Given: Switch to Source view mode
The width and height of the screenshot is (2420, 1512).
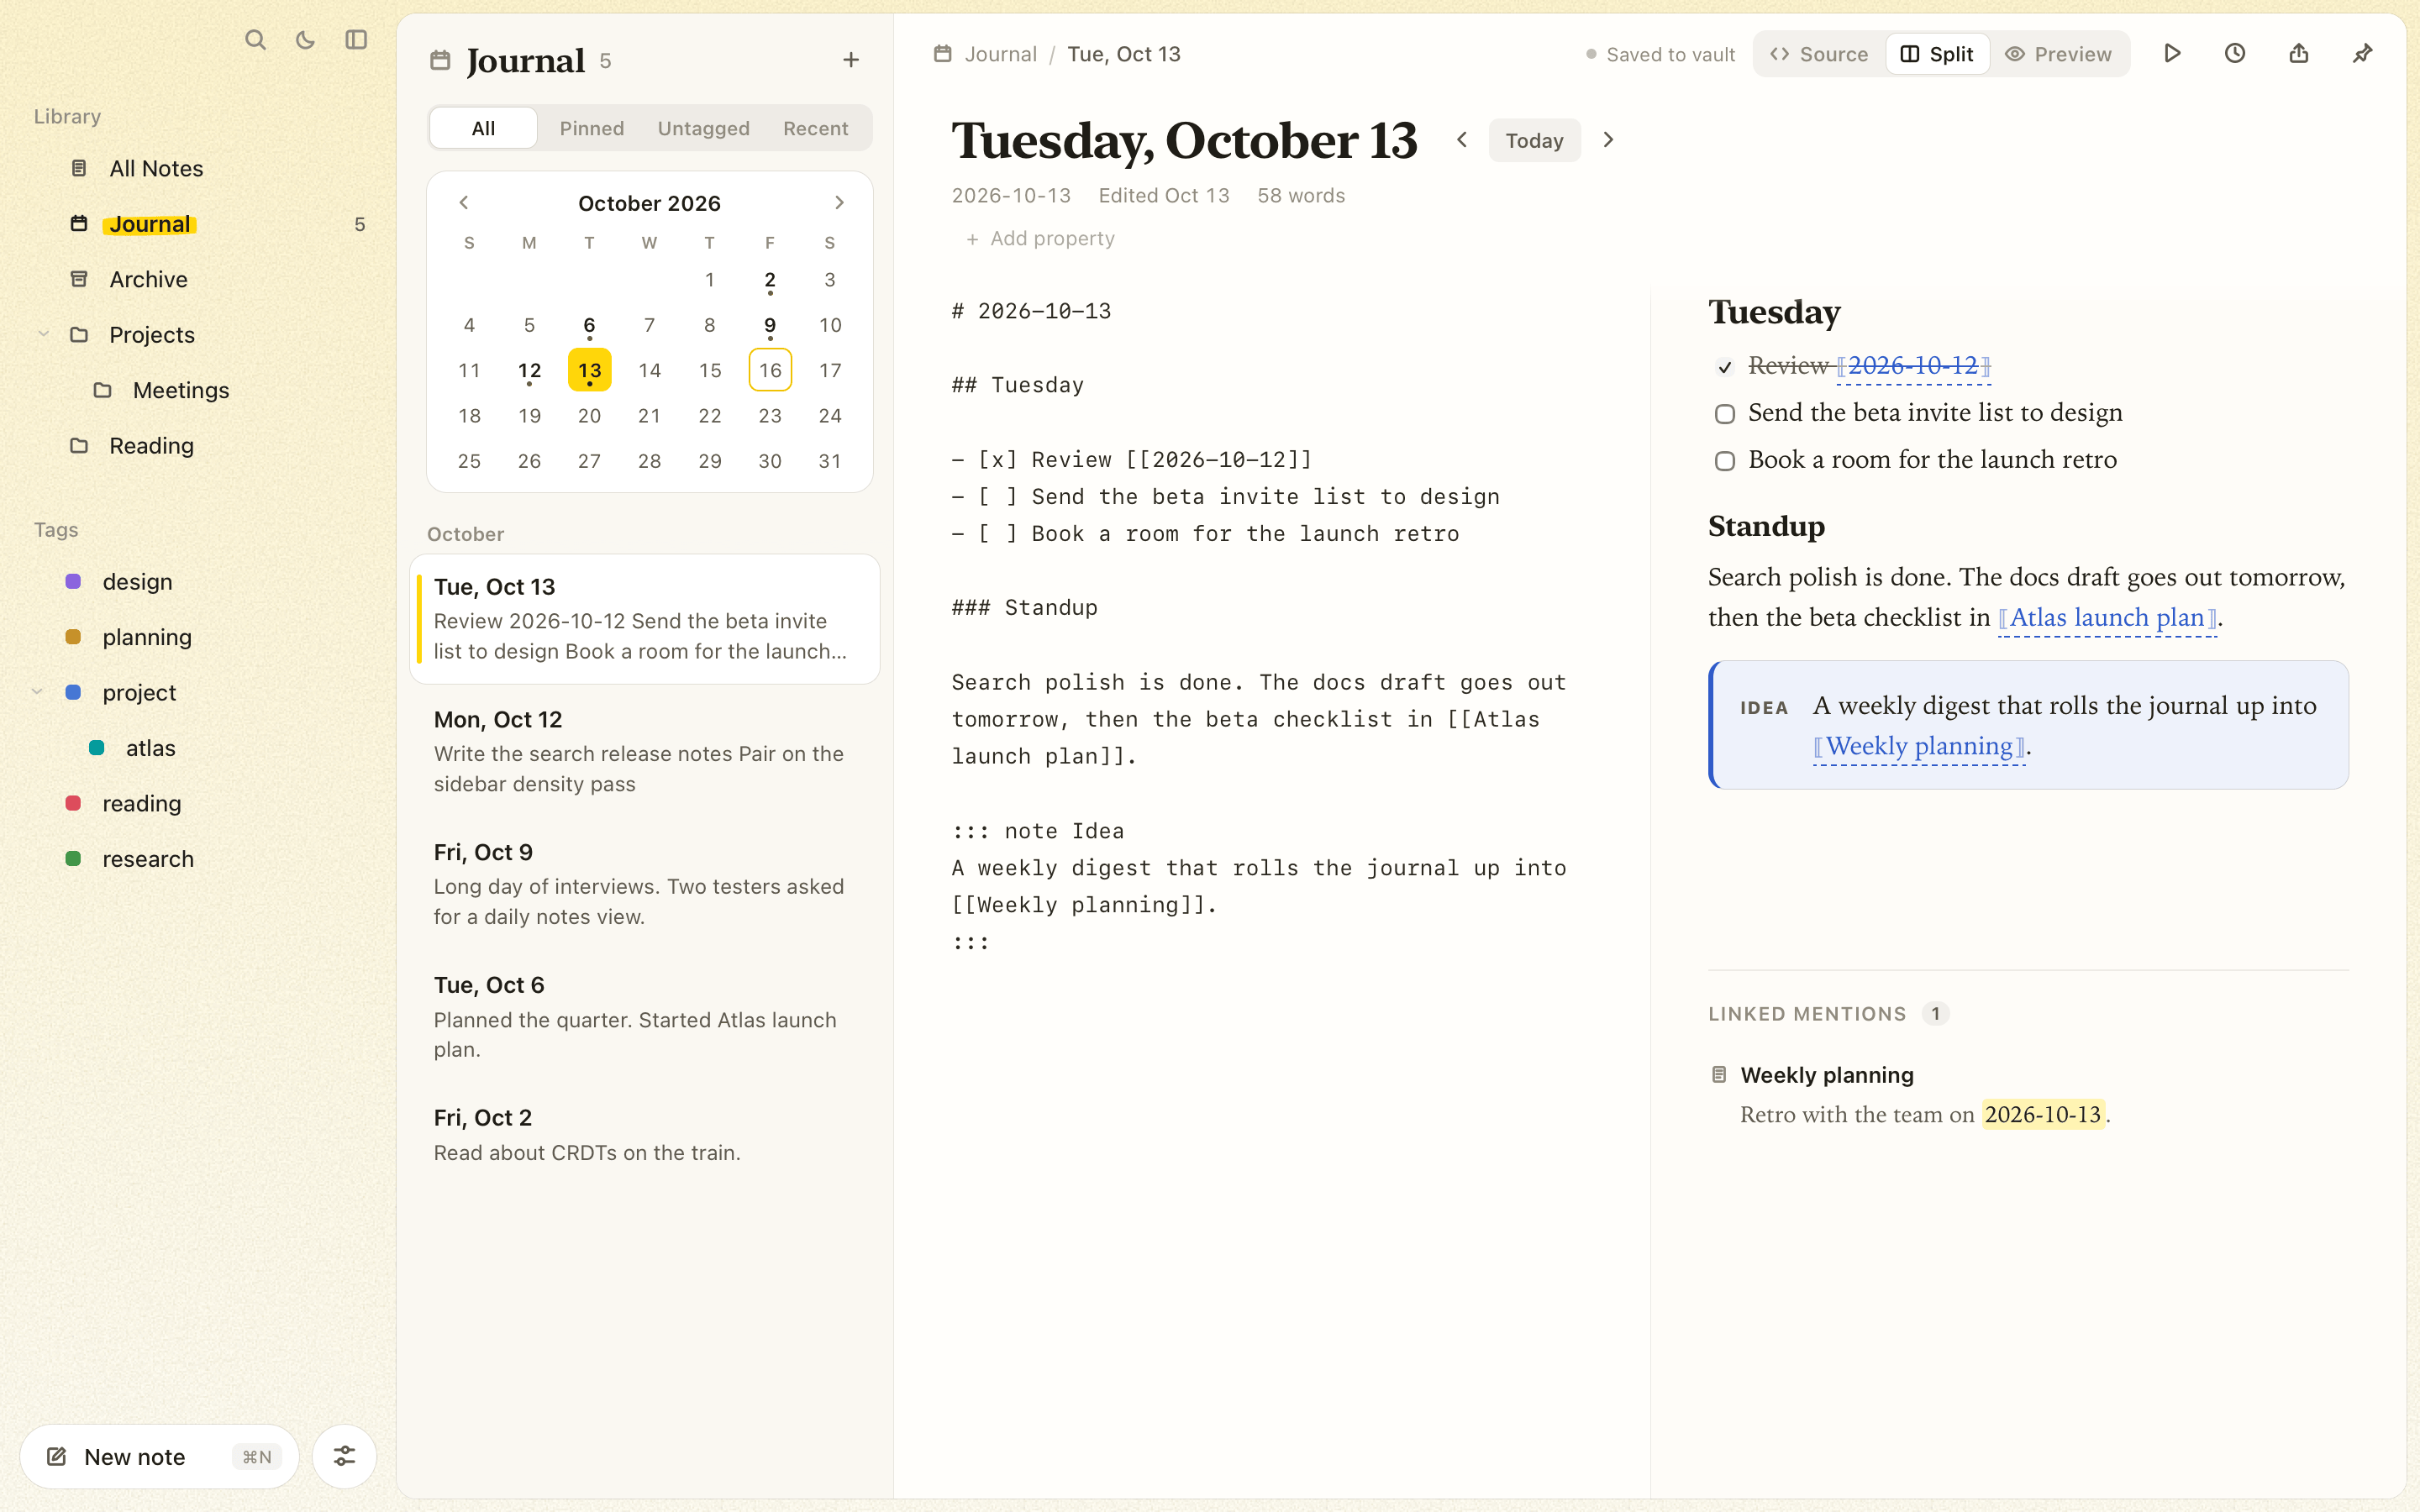Looking at the screenshot, I should point(1819,54).
